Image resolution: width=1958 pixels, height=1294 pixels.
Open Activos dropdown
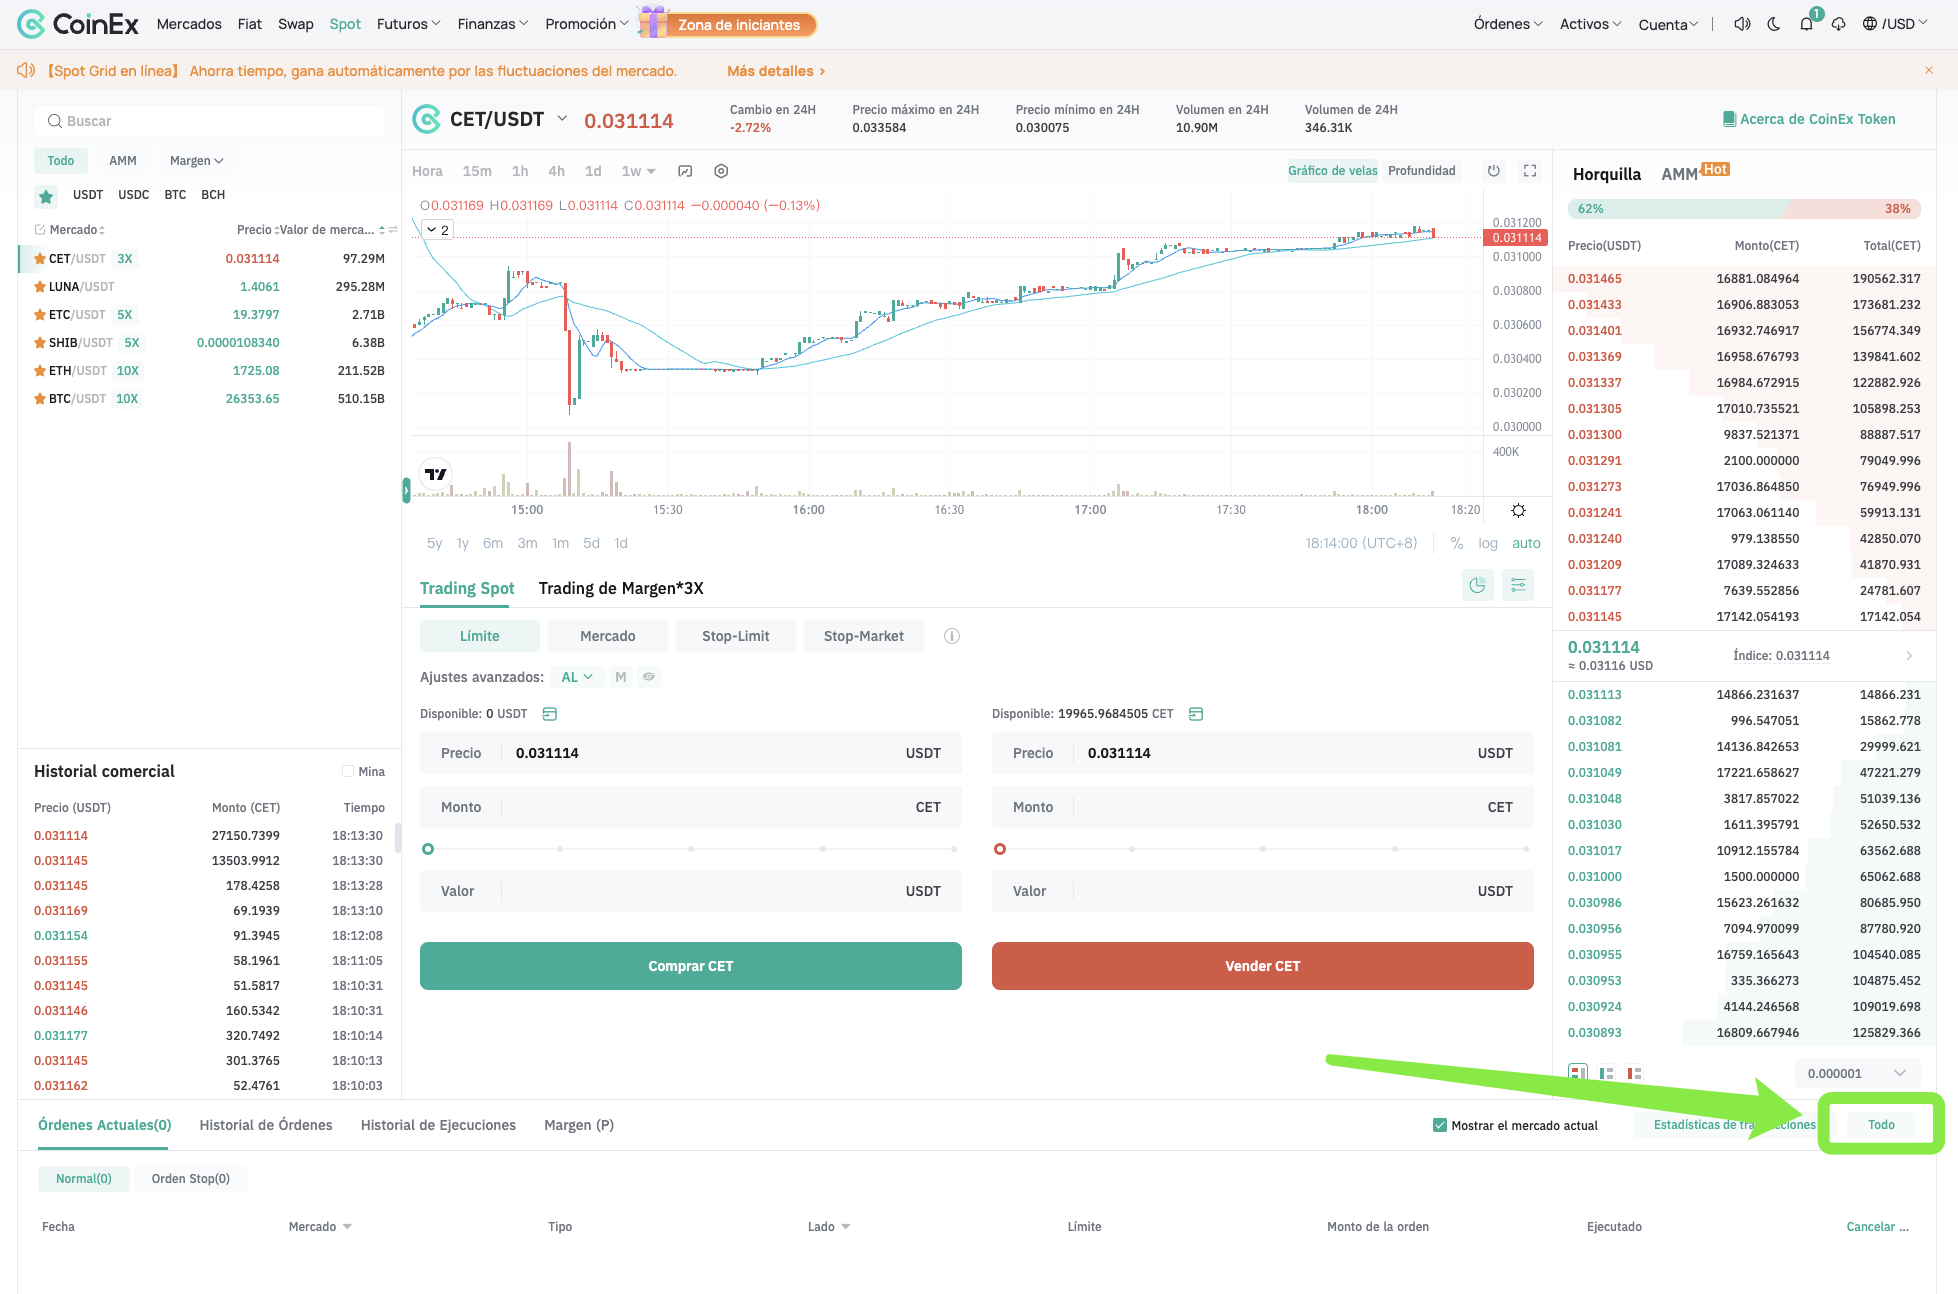1590,24
